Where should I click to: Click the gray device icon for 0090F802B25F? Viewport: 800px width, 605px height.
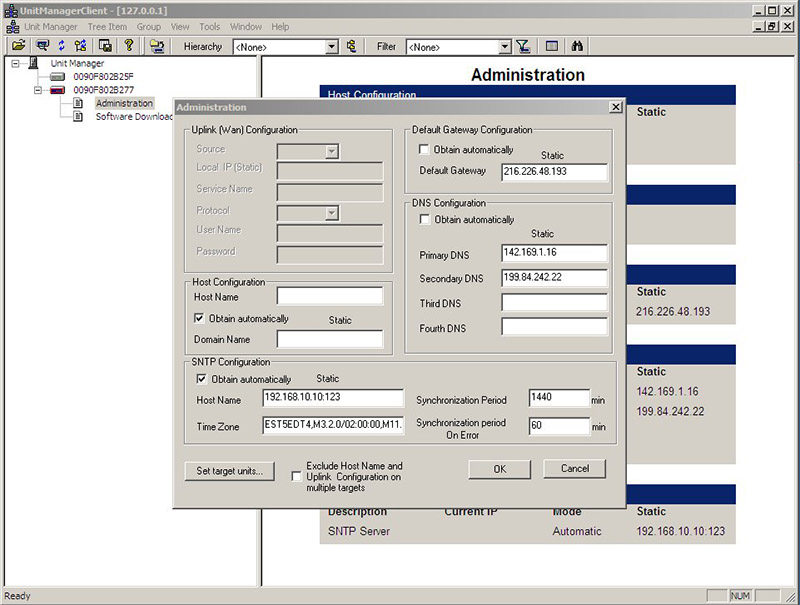(57, 77)
